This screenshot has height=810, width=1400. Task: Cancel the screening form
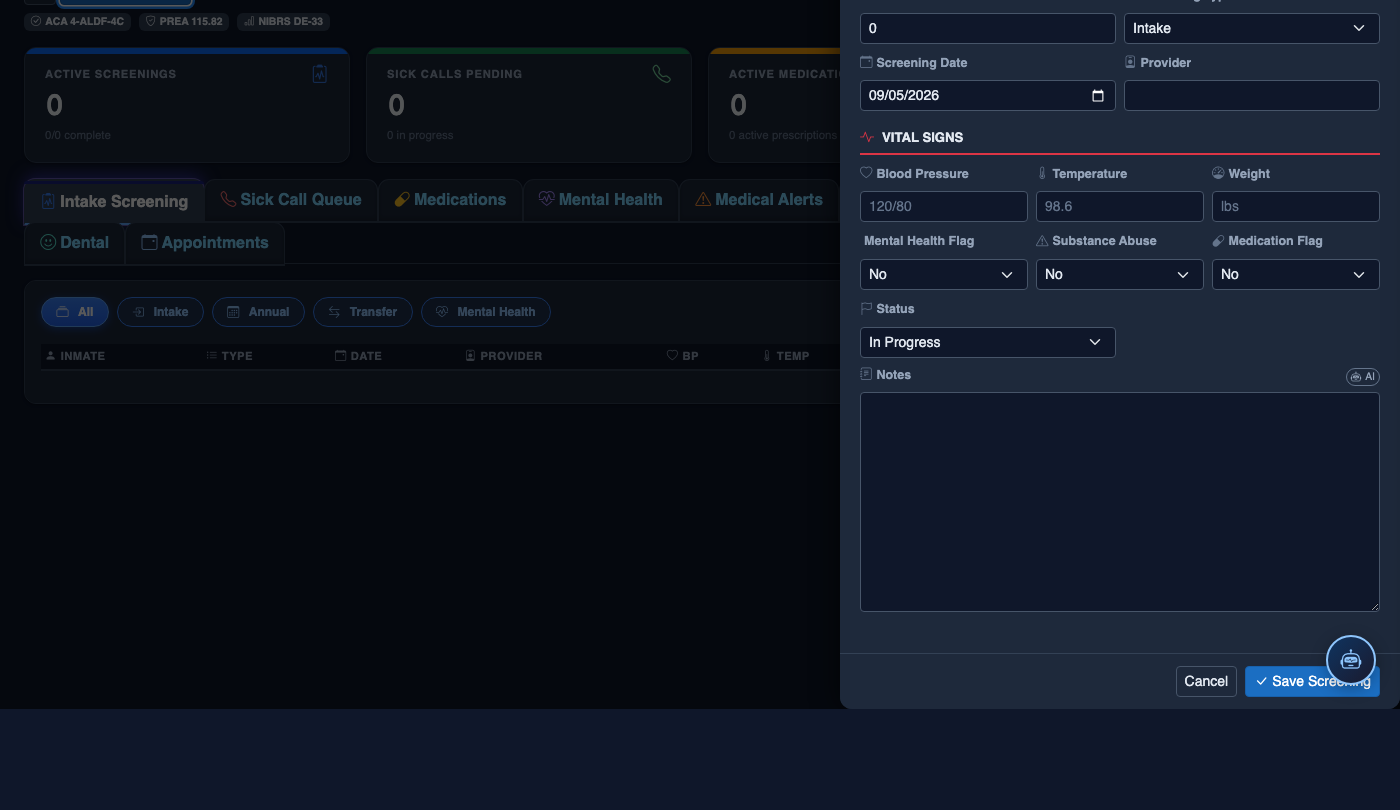click(1206, 681)
